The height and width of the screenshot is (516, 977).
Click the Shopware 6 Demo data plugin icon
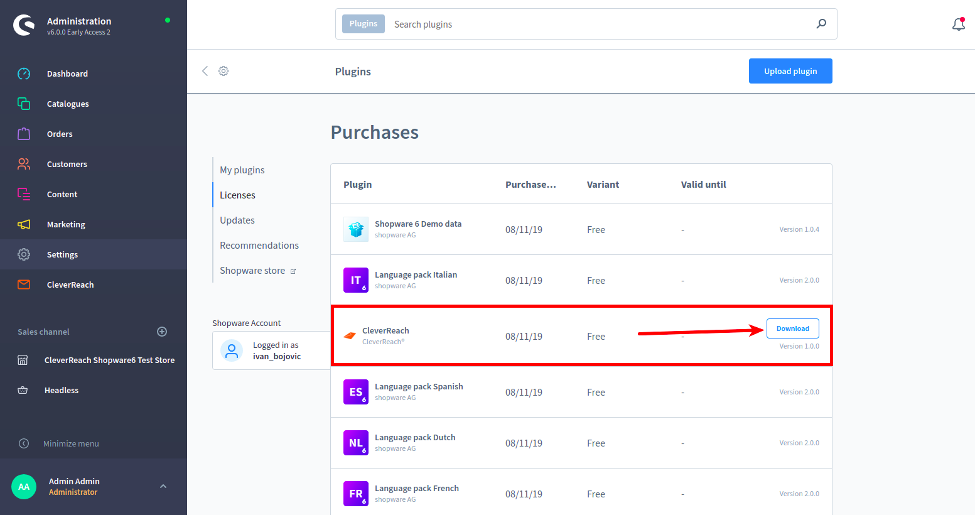click(356, 229)
